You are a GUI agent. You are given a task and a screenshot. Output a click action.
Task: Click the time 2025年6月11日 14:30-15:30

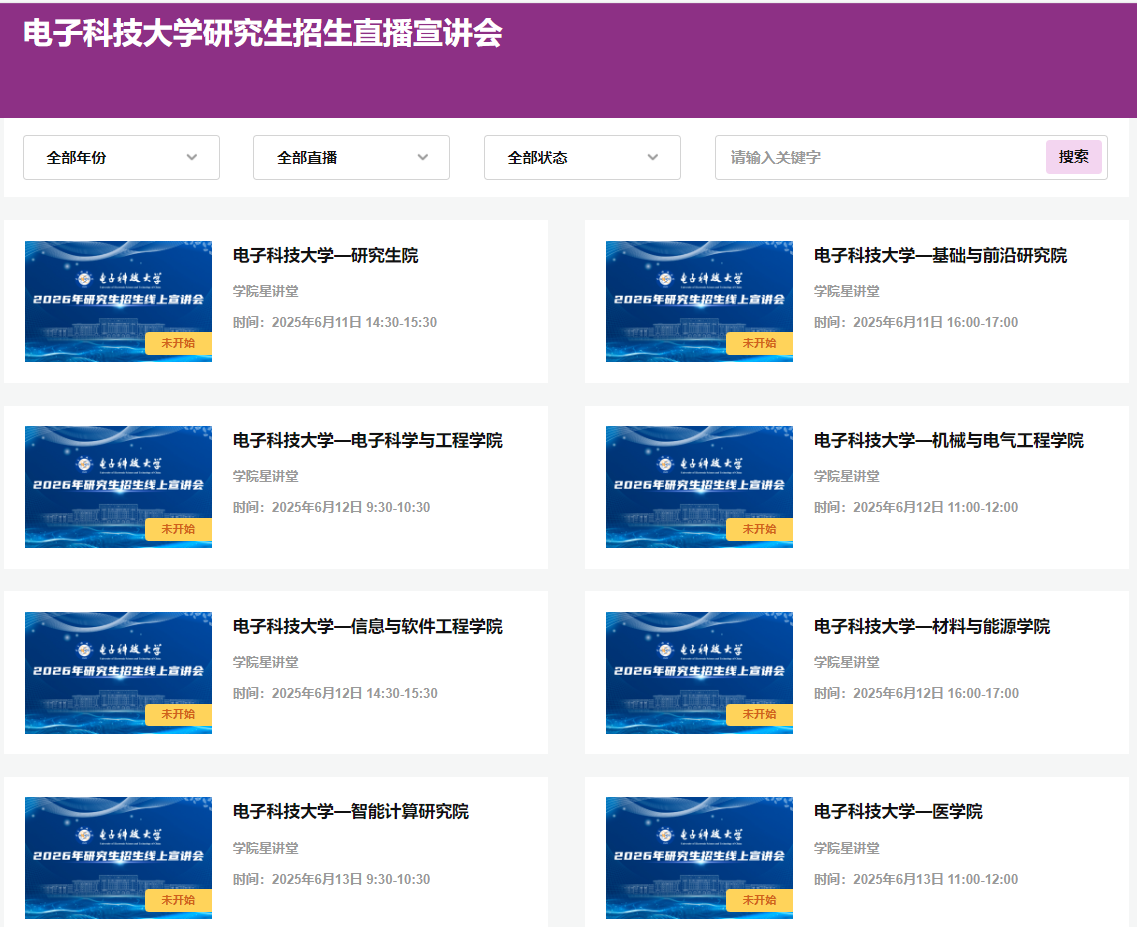tap(355, 322)
